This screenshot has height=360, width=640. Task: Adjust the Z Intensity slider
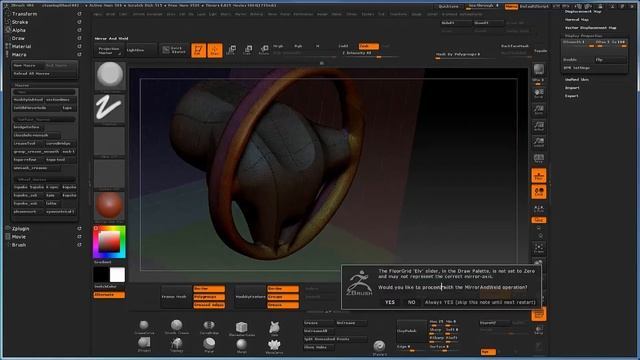click(369, 53)
